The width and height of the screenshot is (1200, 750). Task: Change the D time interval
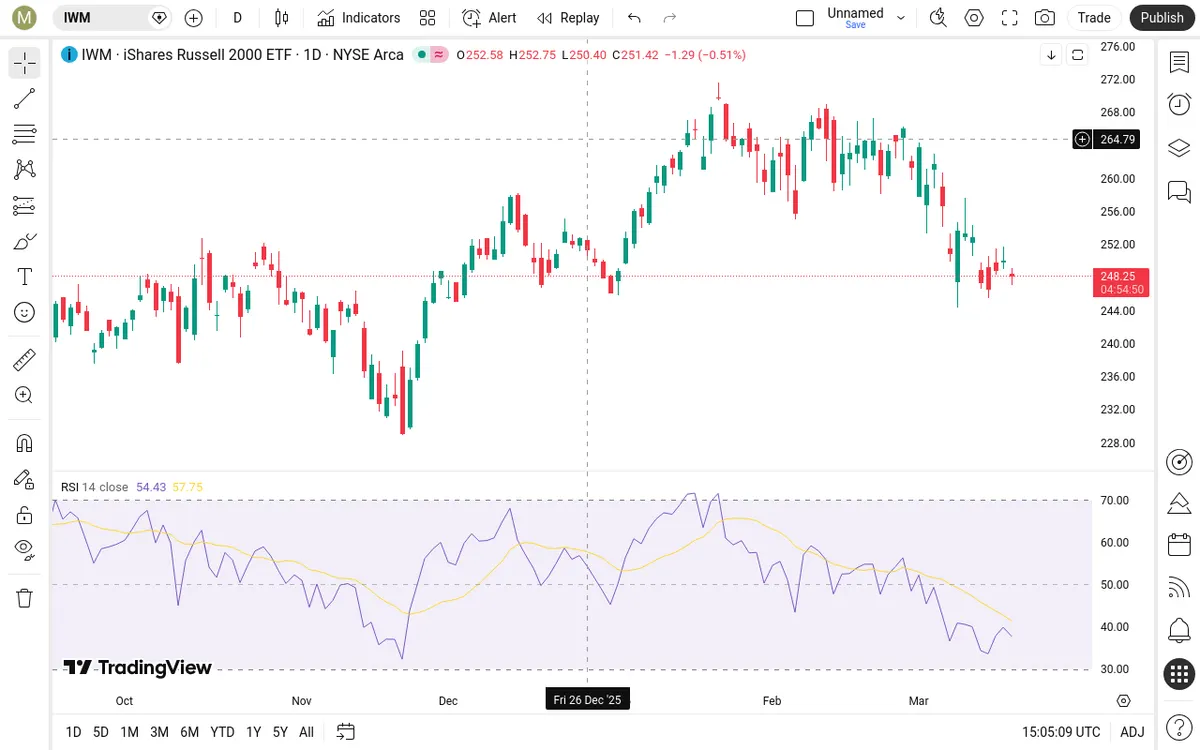click(238, 18)
